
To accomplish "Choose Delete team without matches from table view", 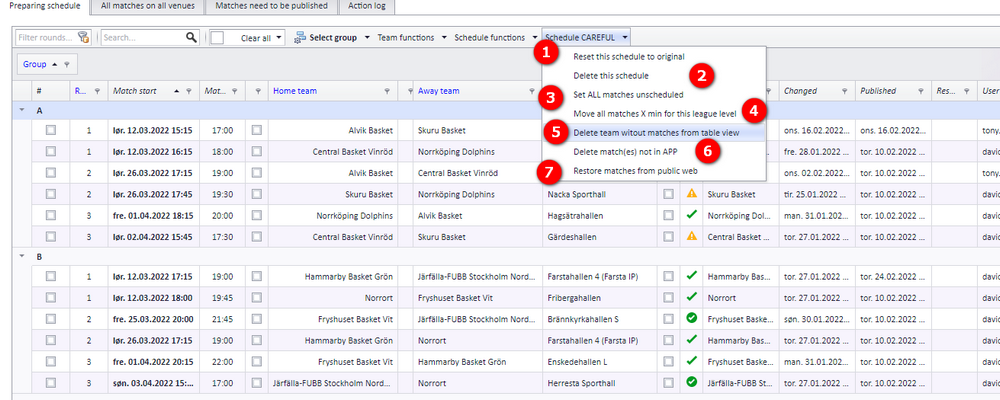I will pyautogui.click(x=654, y=133).
